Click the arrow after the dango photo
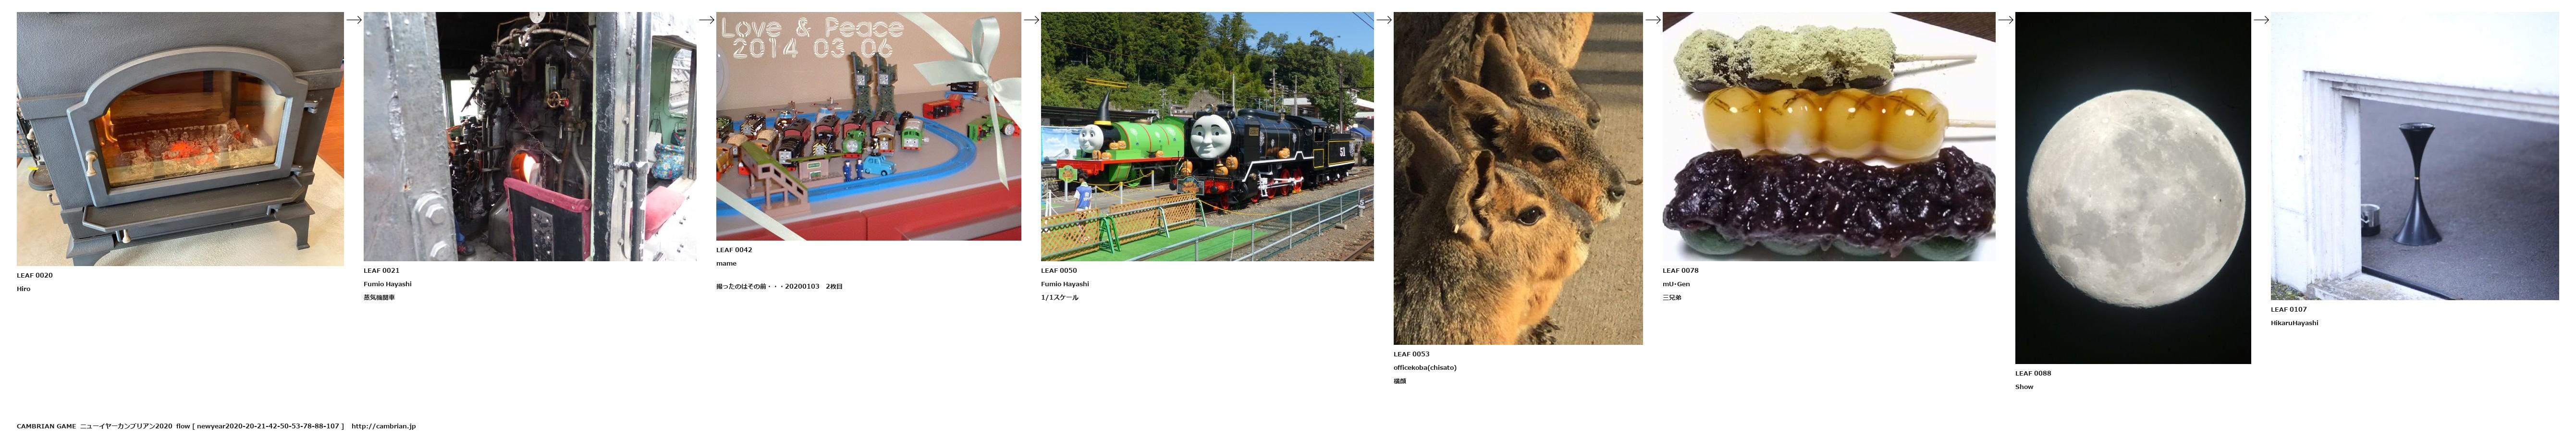This screenshot has width=2576, height=438. (x=2005, y=20)
